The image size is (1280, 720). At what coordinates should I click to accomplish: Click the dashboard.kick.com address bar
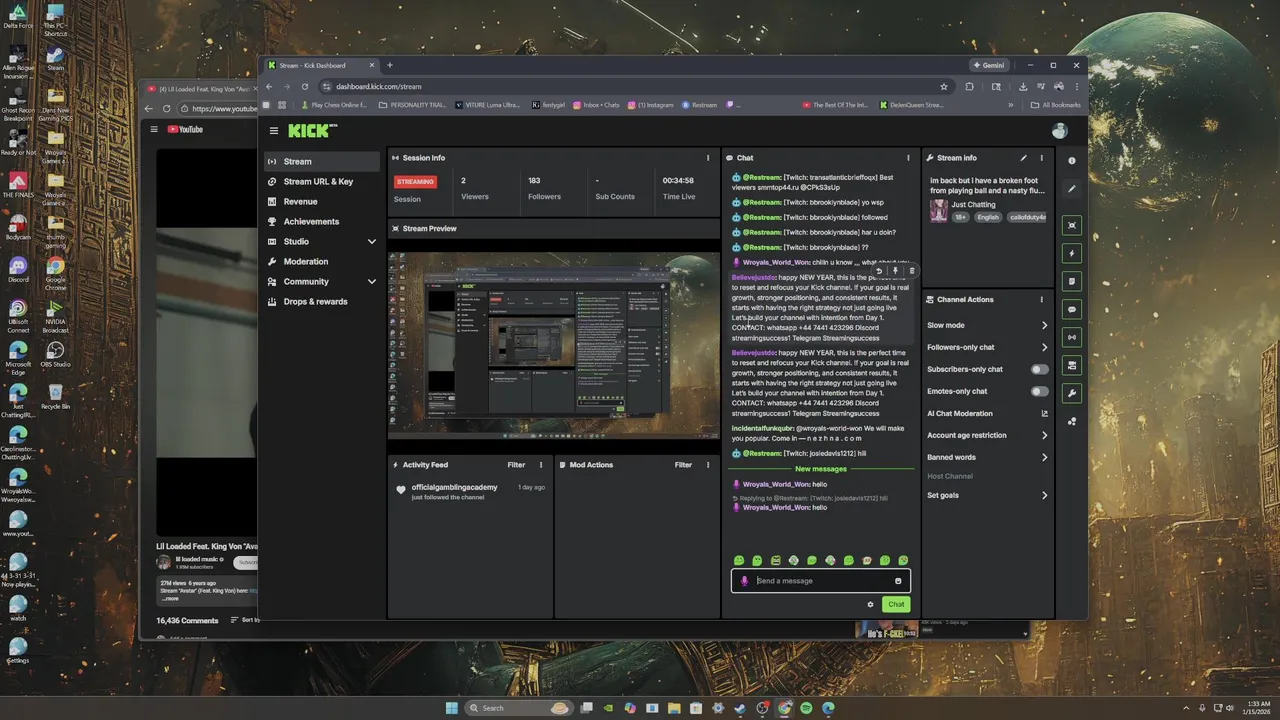point(635,87)
